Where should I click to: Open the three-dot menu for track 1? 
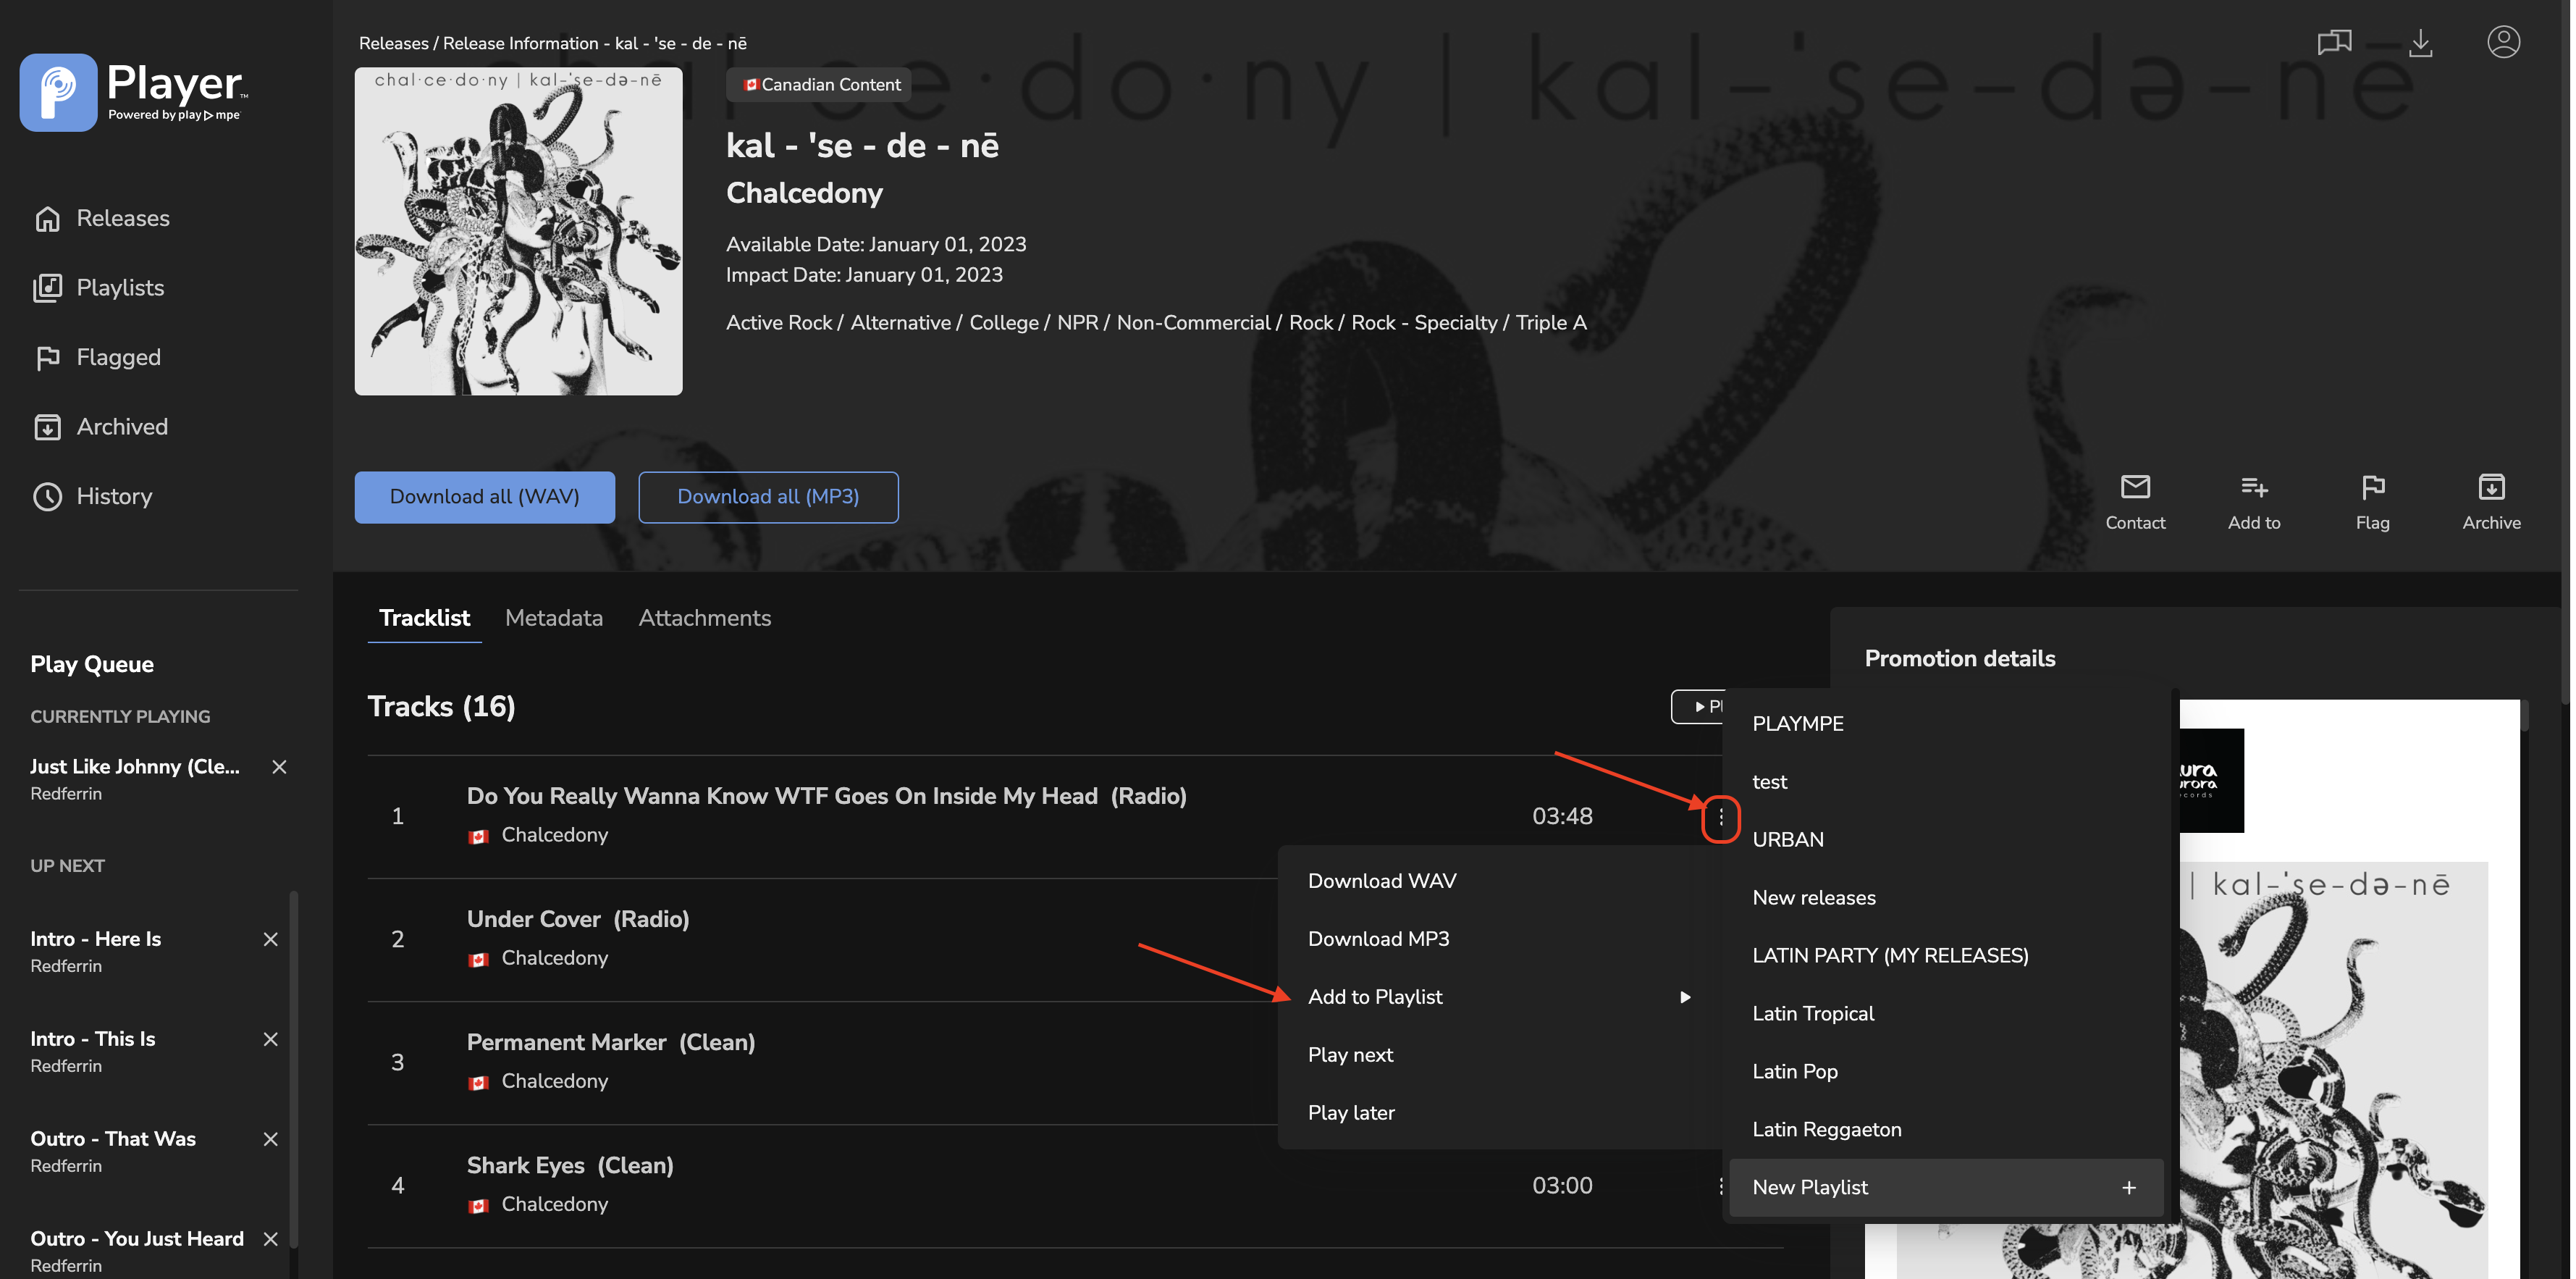click(1720, 818)
